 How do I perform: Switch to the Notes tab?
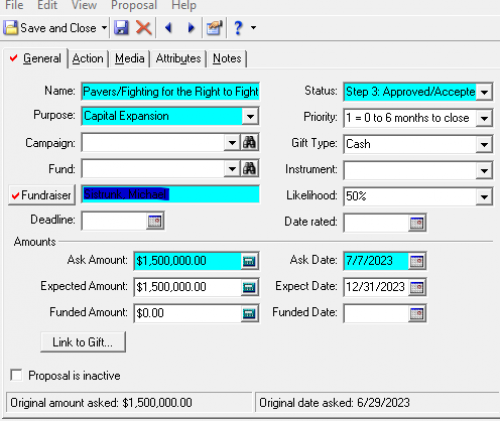(227, 59)
